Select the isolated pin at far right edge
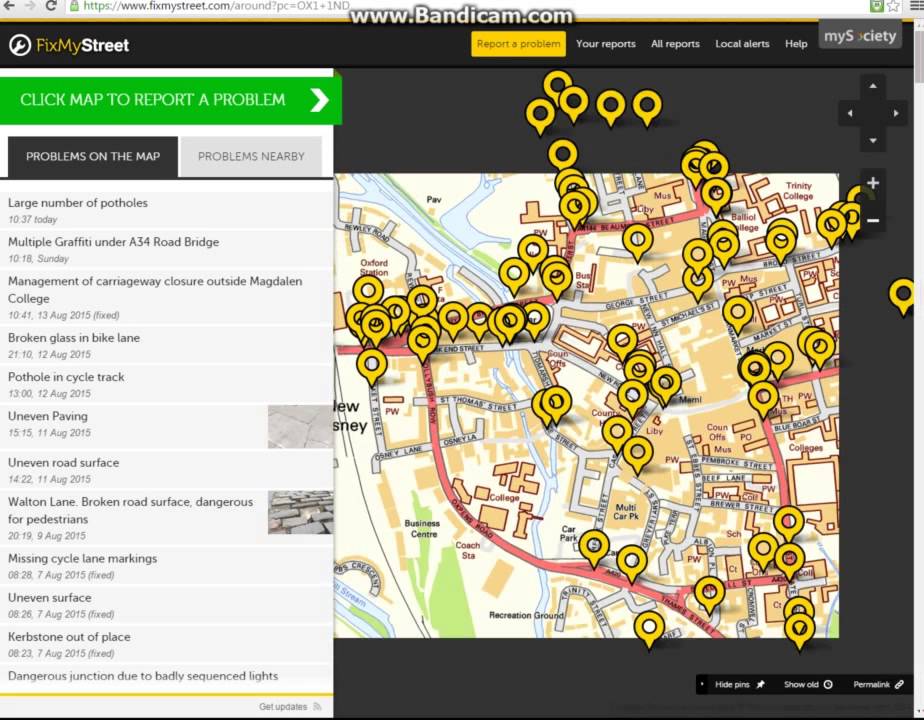 (903, 297)
